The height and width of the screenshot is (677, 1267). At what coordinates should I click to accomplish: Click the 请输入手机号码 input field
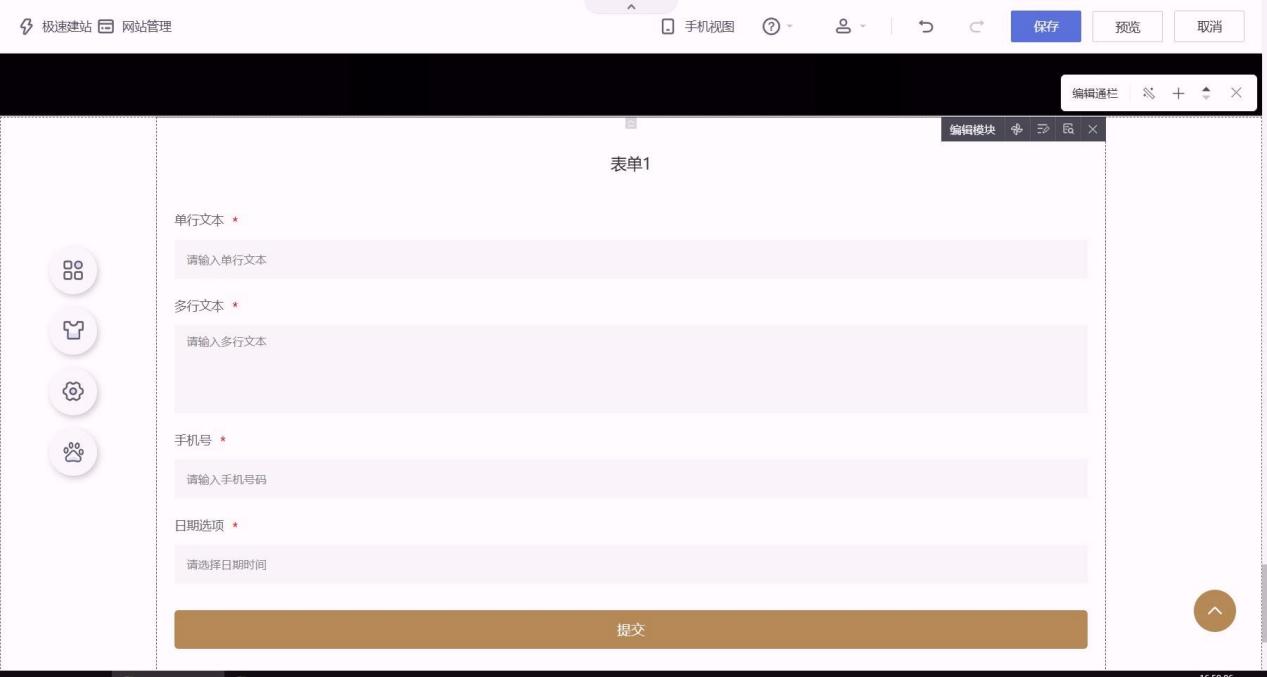point(630,479)
